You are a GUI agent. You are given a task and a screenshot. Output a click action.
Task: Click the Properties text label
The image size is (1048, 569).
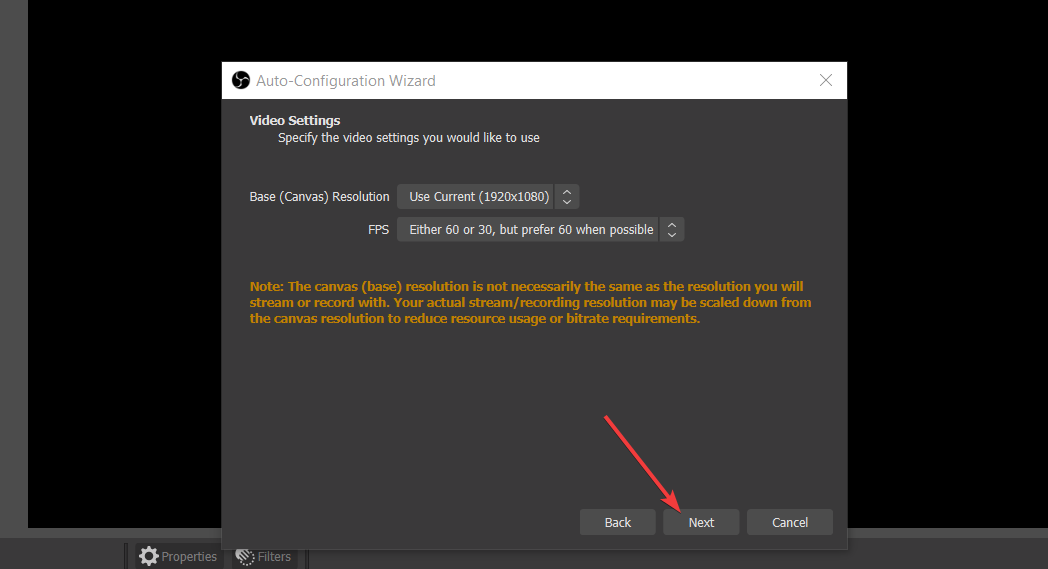pos(189,557)
